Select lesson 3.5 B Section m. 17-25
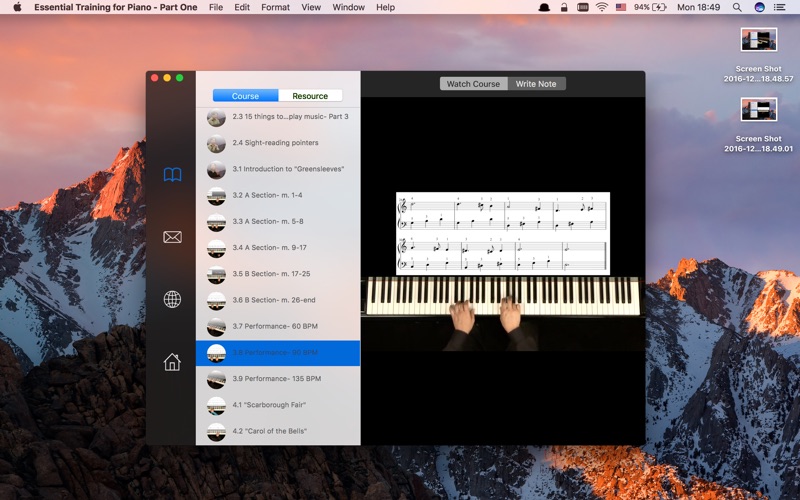 278,274
